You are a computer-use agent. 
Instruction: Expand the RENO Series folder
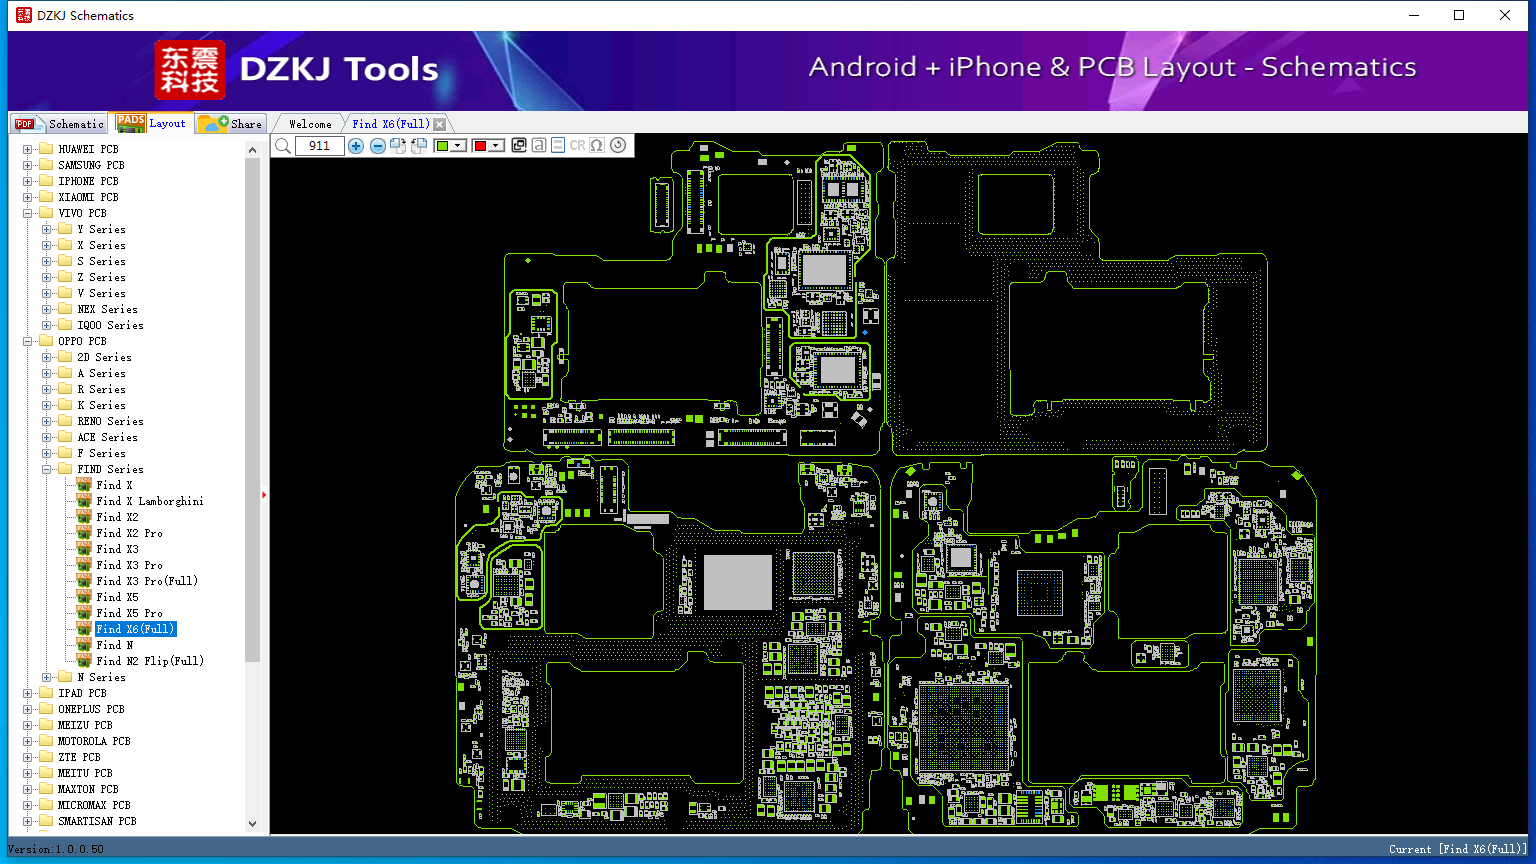47,421
